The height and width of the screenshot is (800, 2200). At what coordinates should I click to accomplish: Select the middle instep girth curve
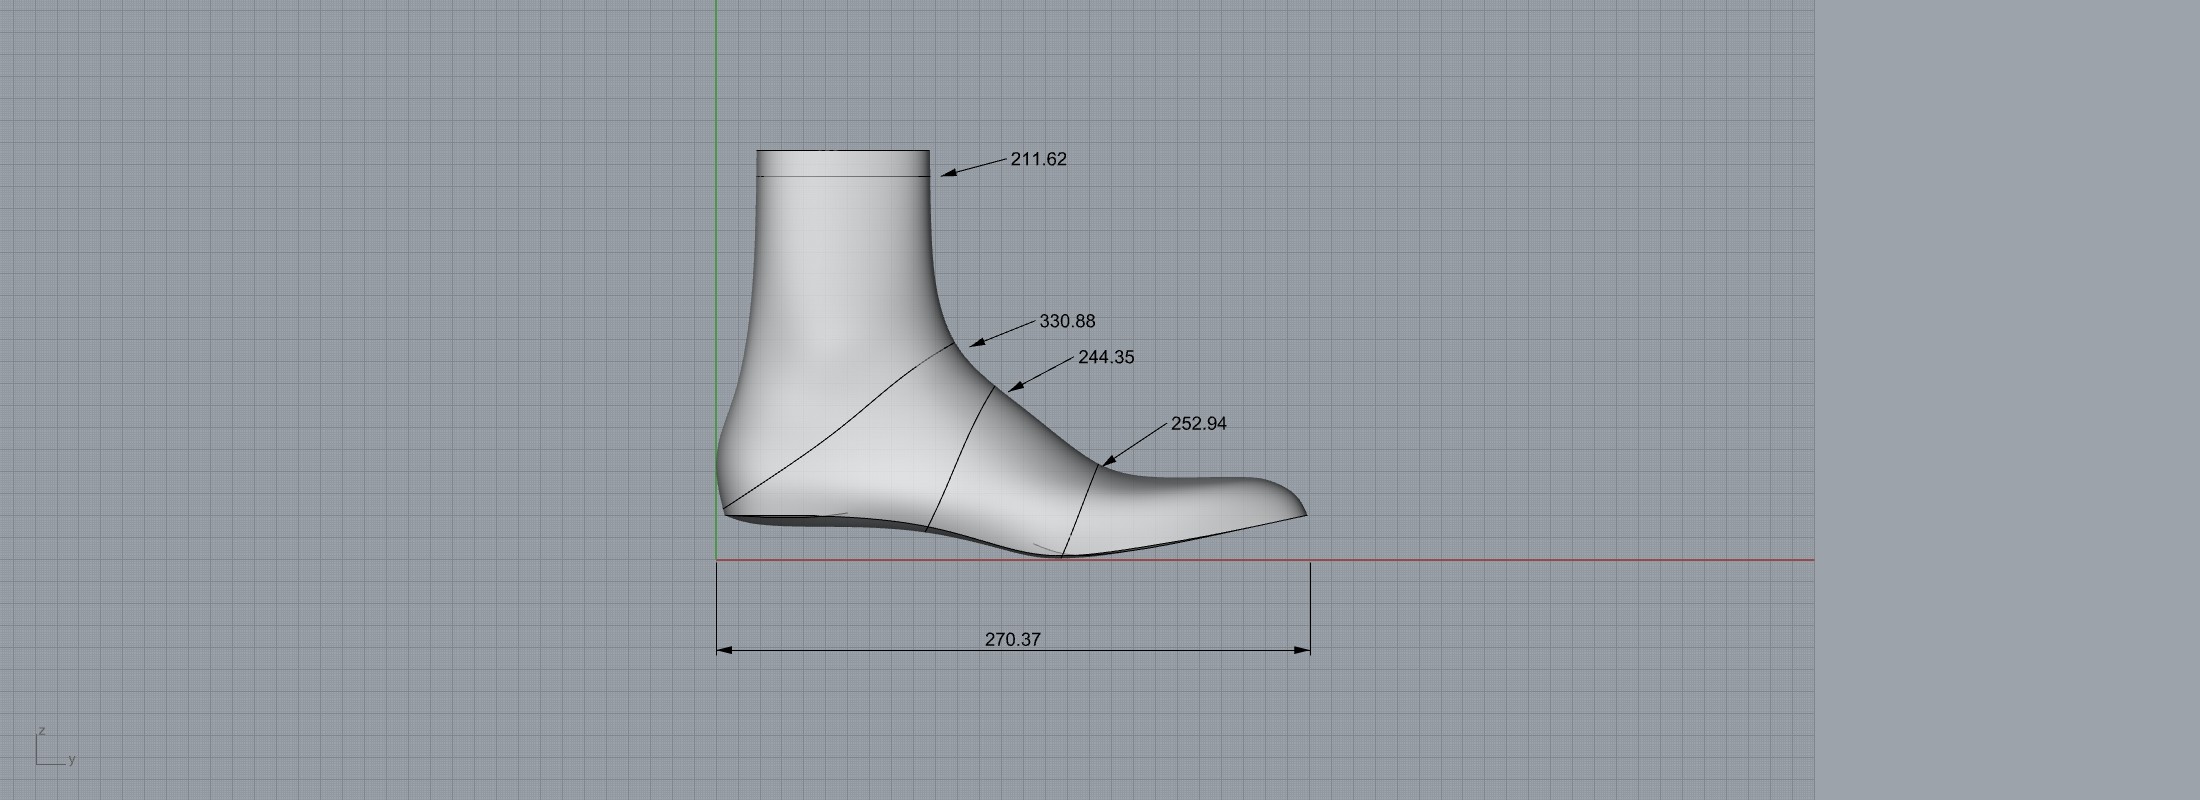click(x=960, y=460)
